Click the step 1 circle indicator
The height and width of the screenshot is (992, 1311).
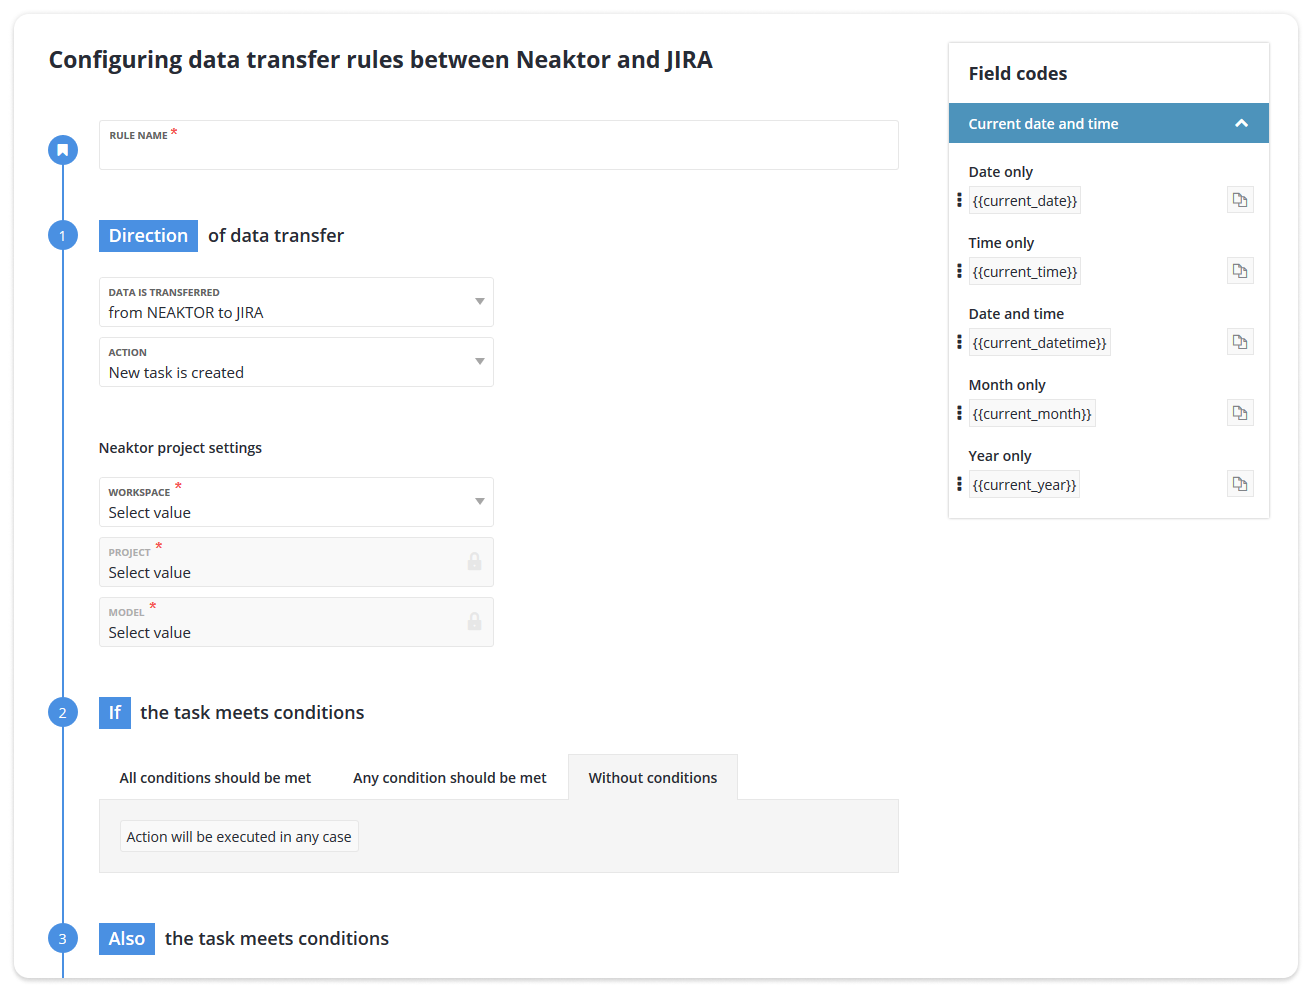pyautogui.click(x=62, y=235)
